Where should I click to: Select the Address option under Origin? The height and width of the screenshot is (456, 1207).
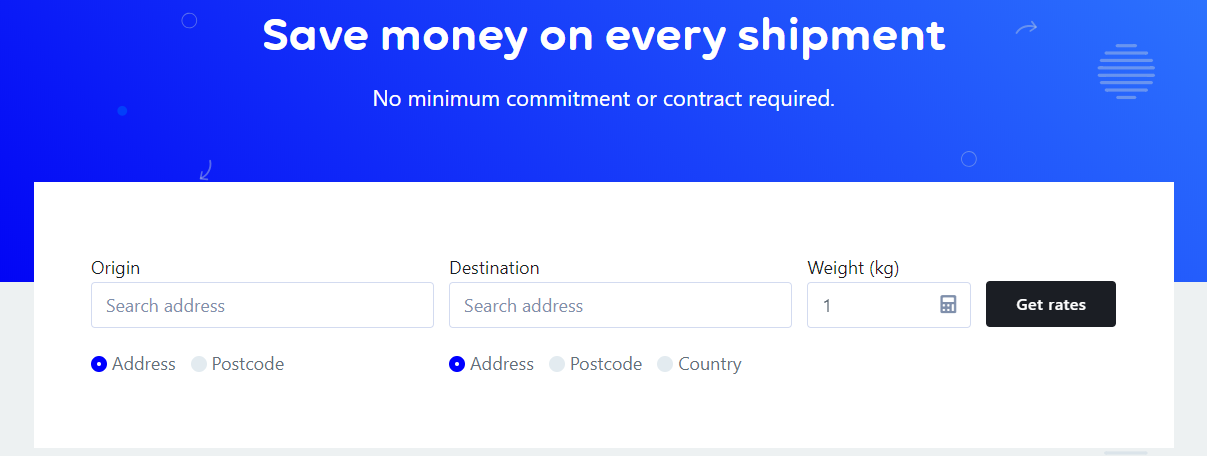pos(134,364)
